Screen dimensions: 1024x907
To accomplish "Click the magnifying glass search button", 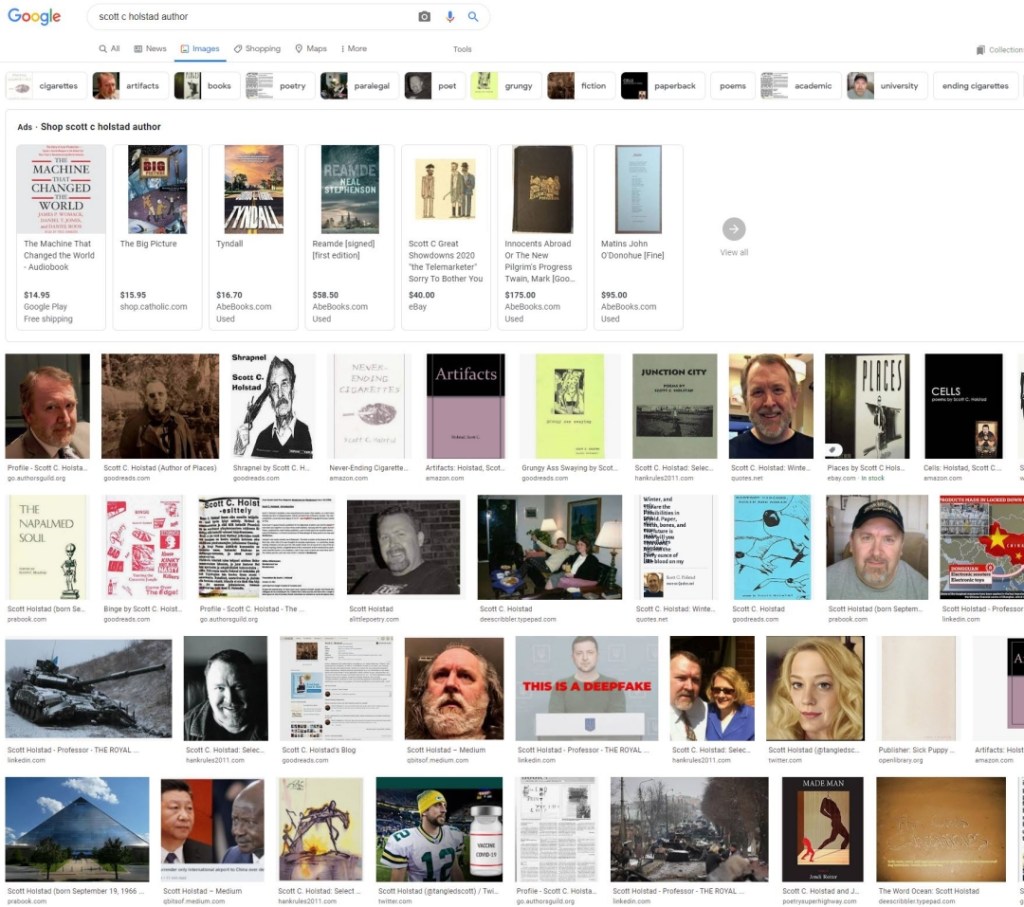I will tap(473, 17).
